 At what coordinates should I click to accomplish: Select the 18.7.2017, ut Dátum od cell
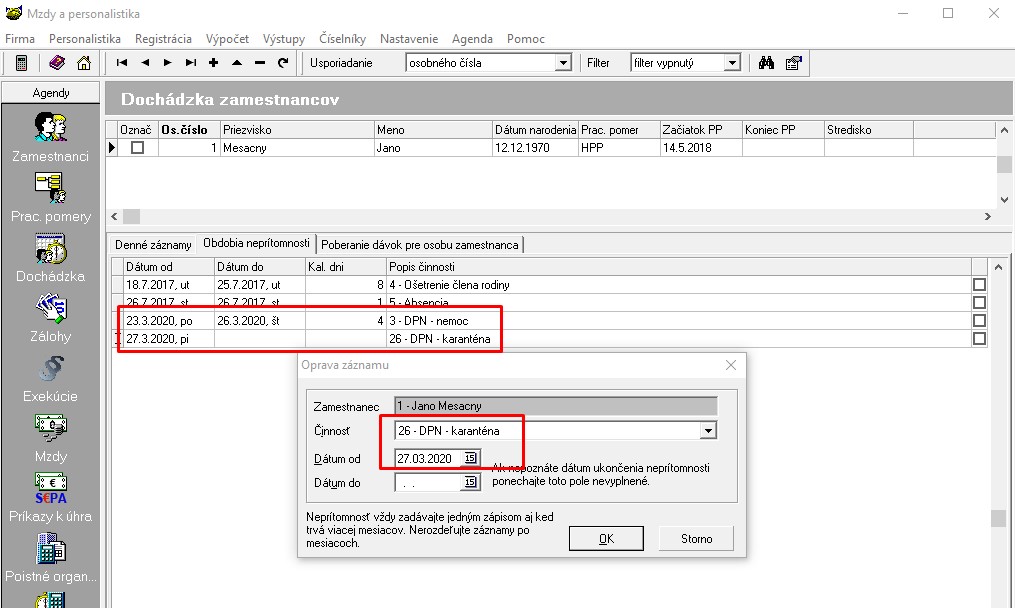pos(168,284)
